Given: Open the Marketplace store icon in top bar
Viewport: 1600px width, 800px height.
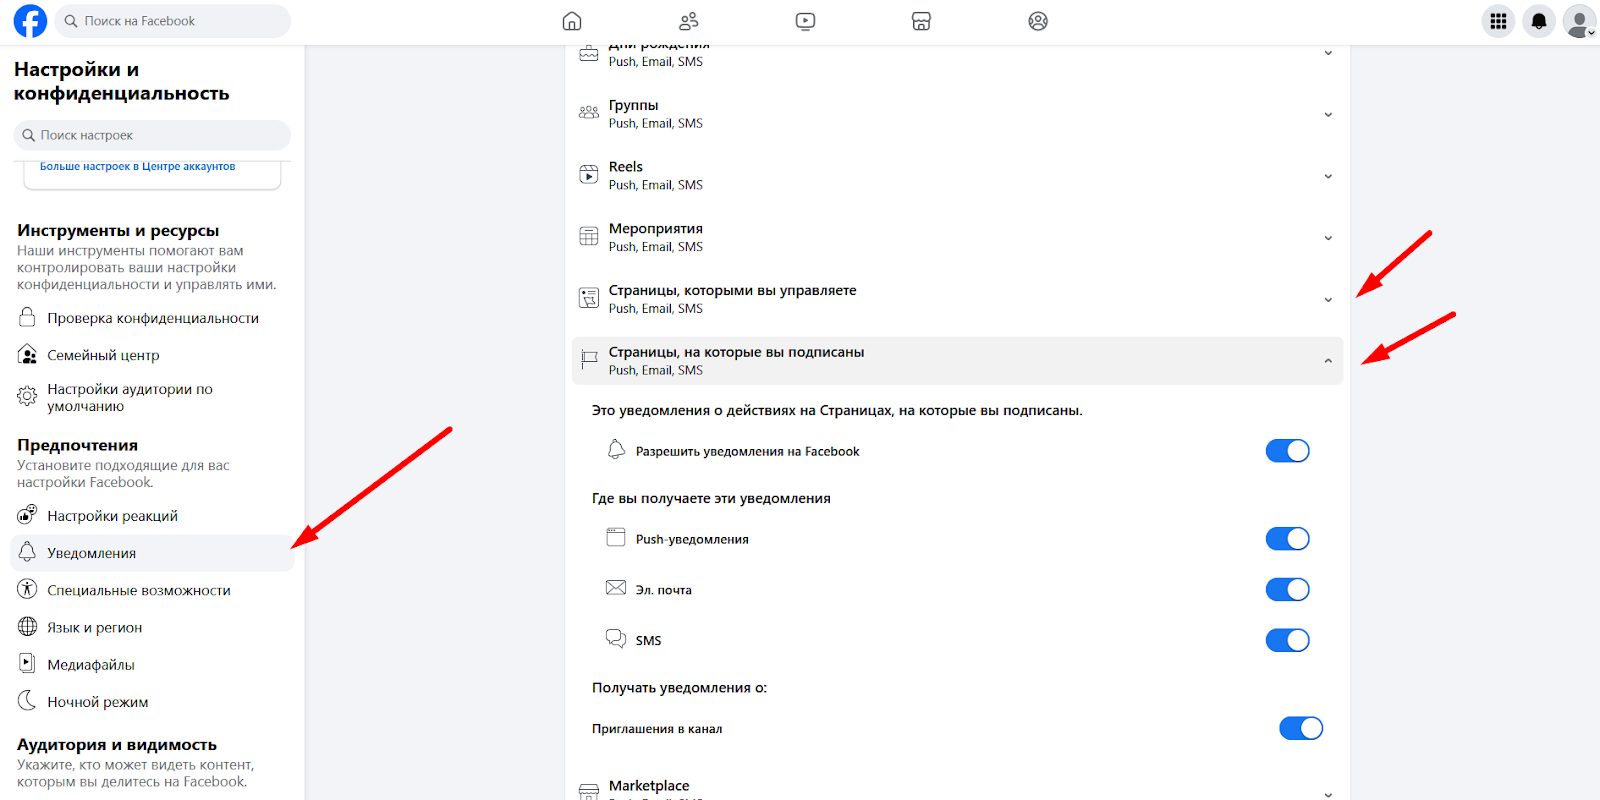Looking at the screenshot, I should pyautogui.click(x=921, y=21).
